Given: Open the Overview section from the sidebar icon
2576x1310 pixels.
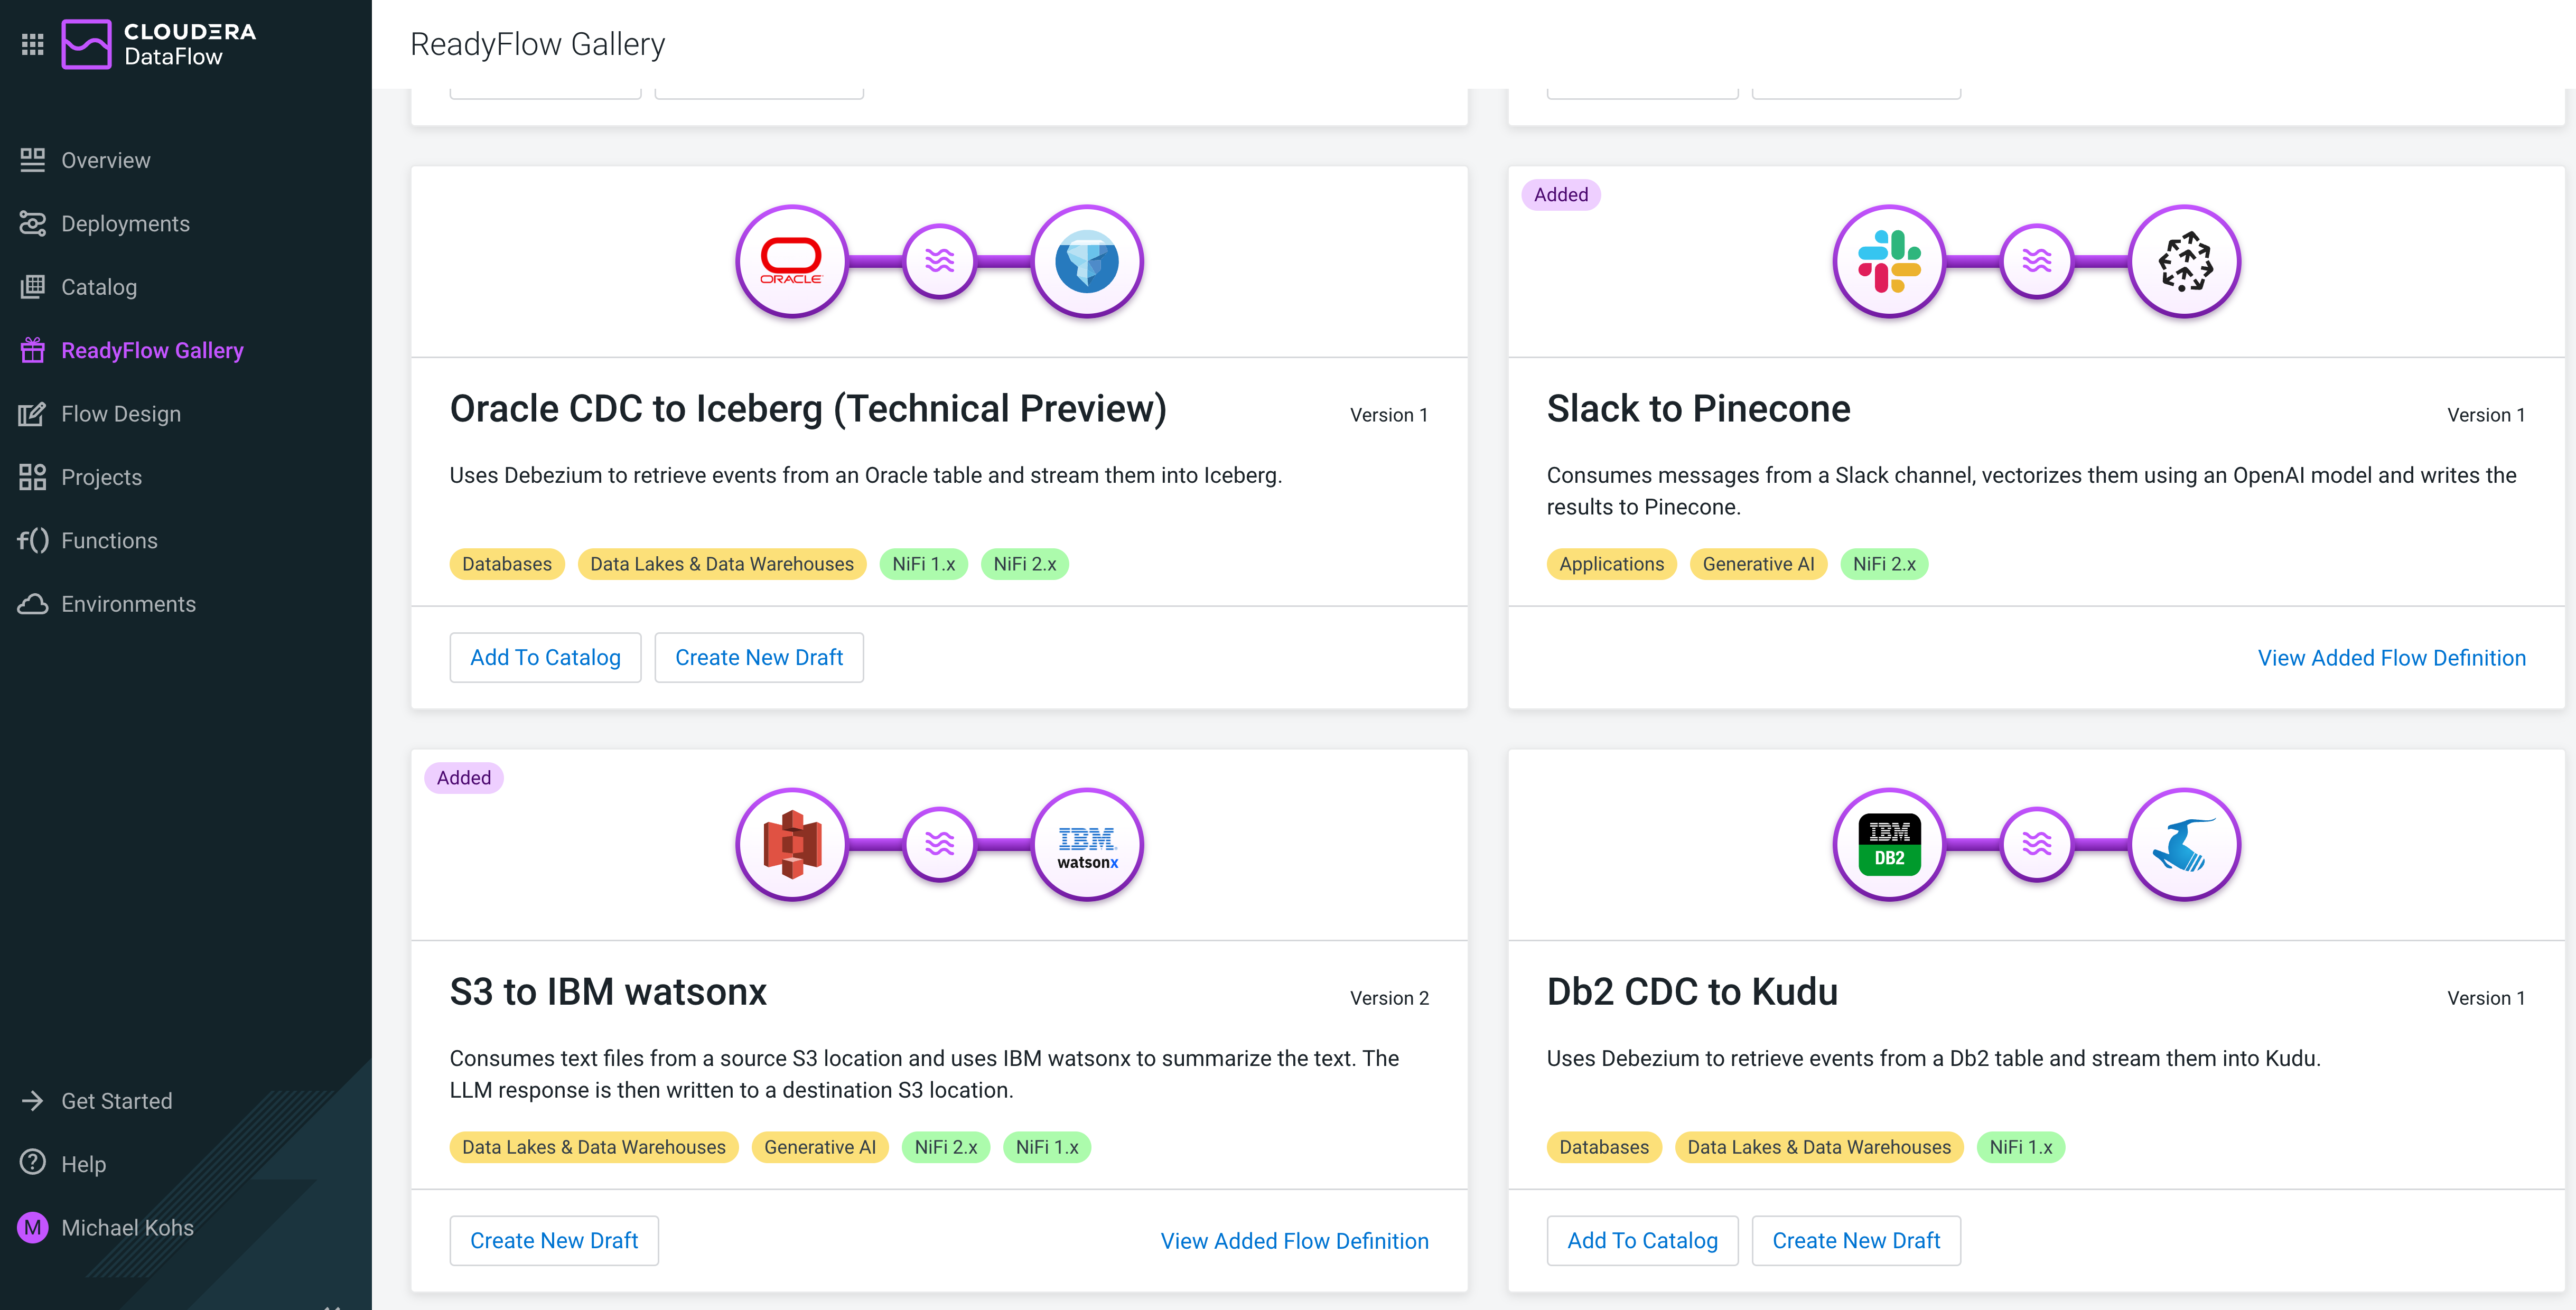Looking at the screenshot, I should tap(33, 160).
